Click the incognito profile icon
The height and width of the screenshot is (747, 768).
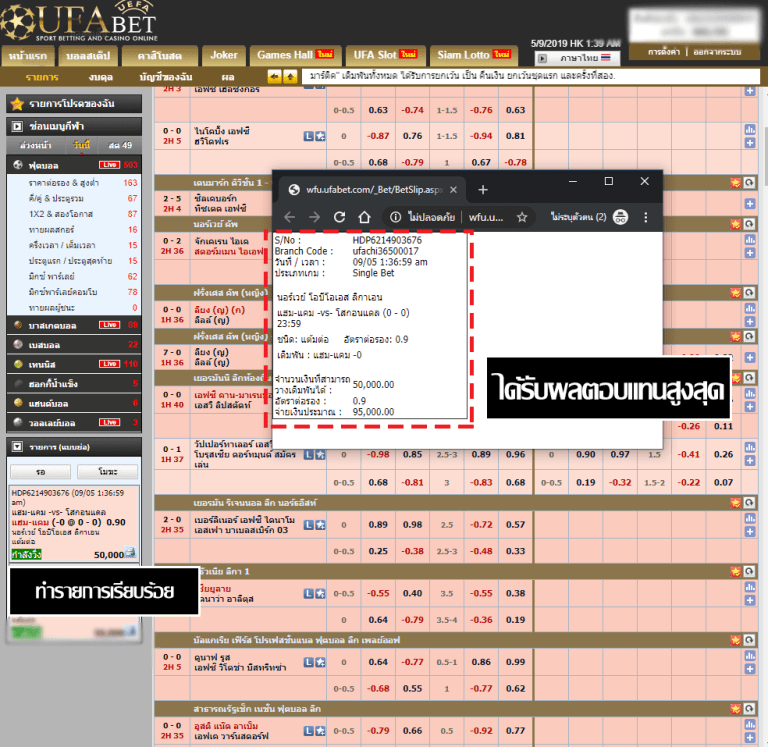click(x=621, y=217)
